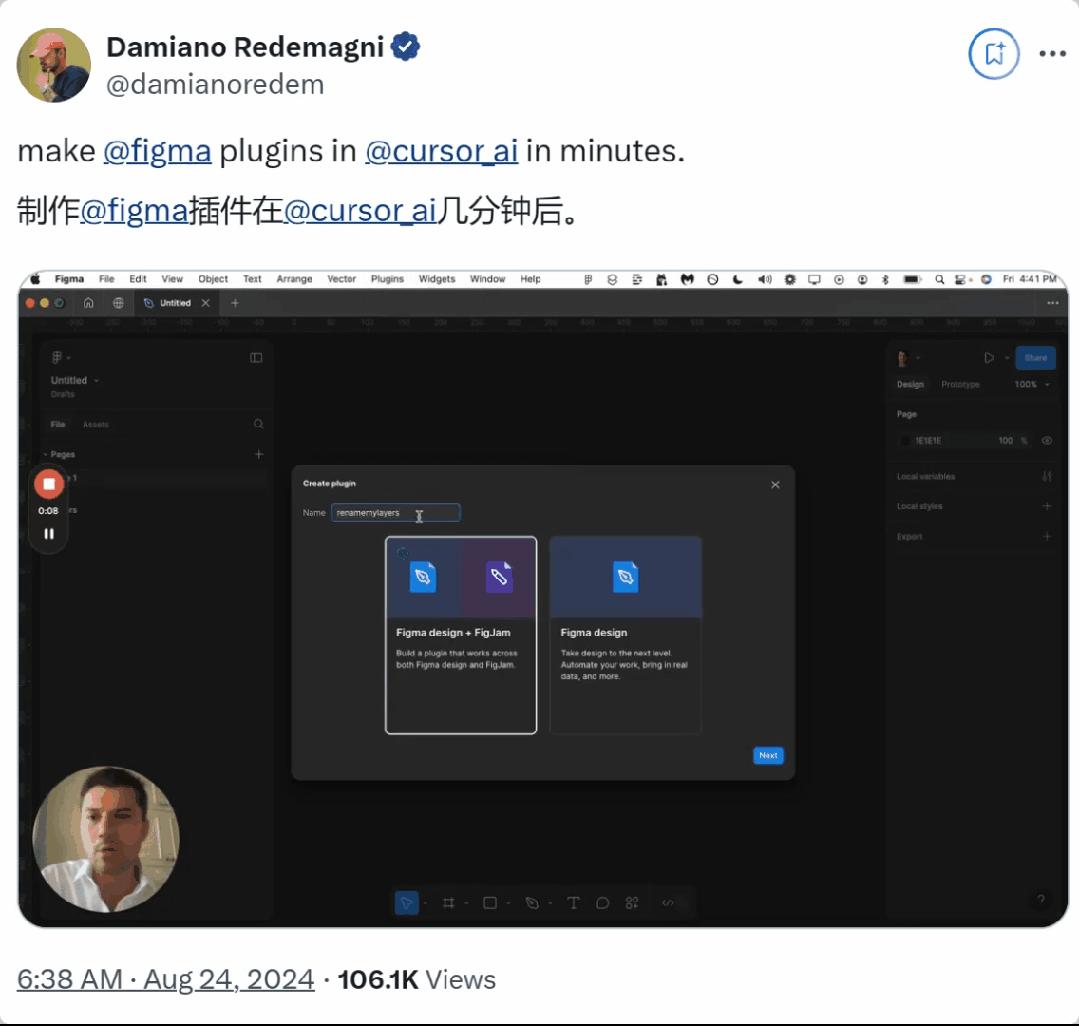
Task: Click the Next button in dialog
Action: 768,756
